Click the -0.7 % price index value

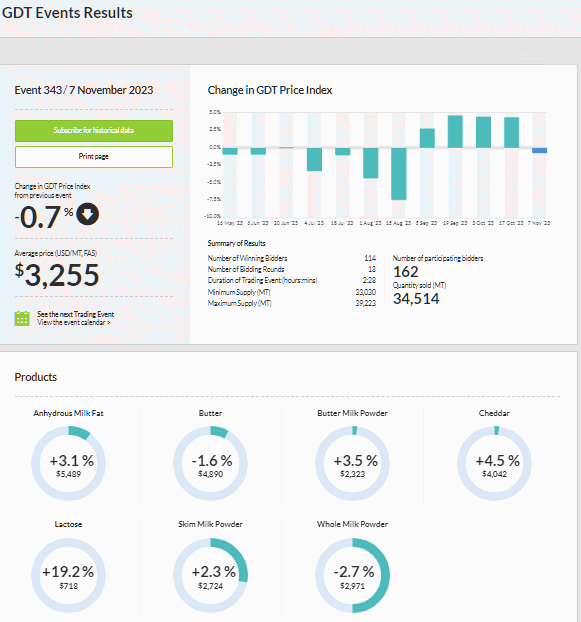(x=44, y=217)
